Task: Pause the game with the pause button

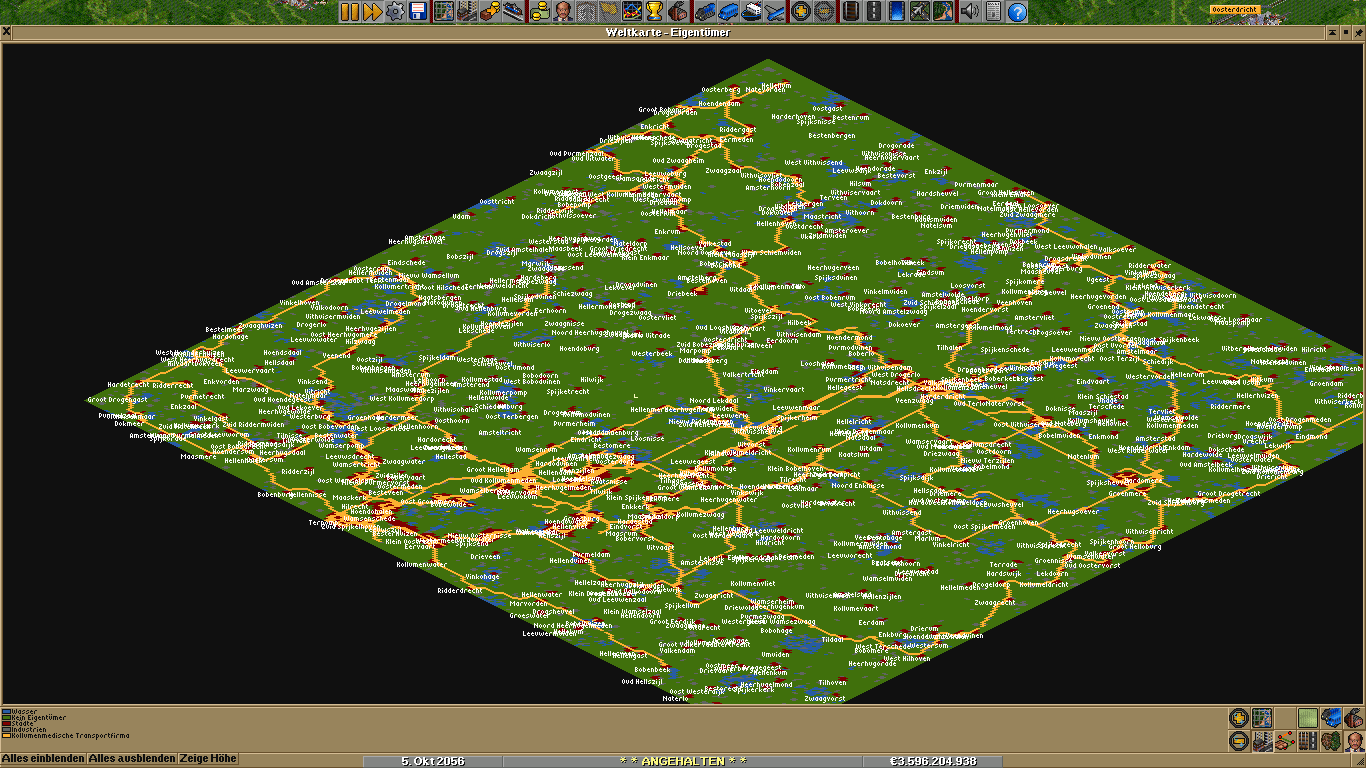Action: click(x=349, y=12)
